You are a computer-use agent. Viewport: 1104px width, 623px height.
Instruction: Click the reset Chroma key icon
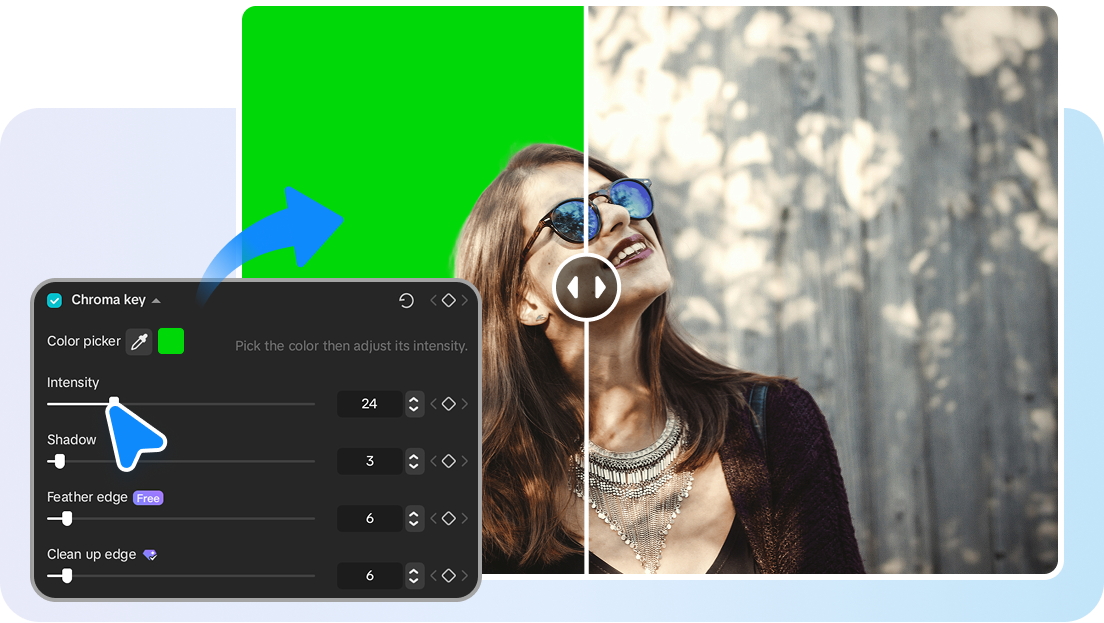(x=406, y=301)
